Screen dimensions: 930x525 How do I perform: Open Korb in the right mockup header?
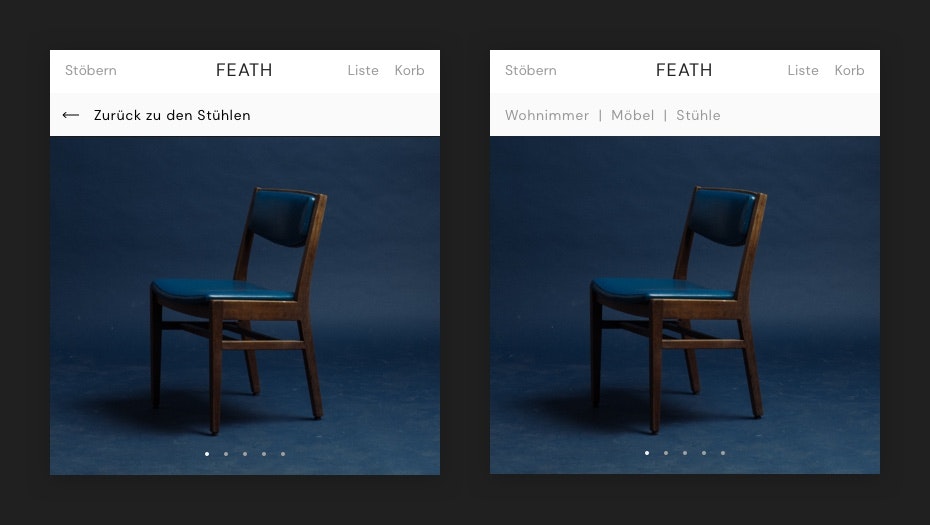click(850, 70)
